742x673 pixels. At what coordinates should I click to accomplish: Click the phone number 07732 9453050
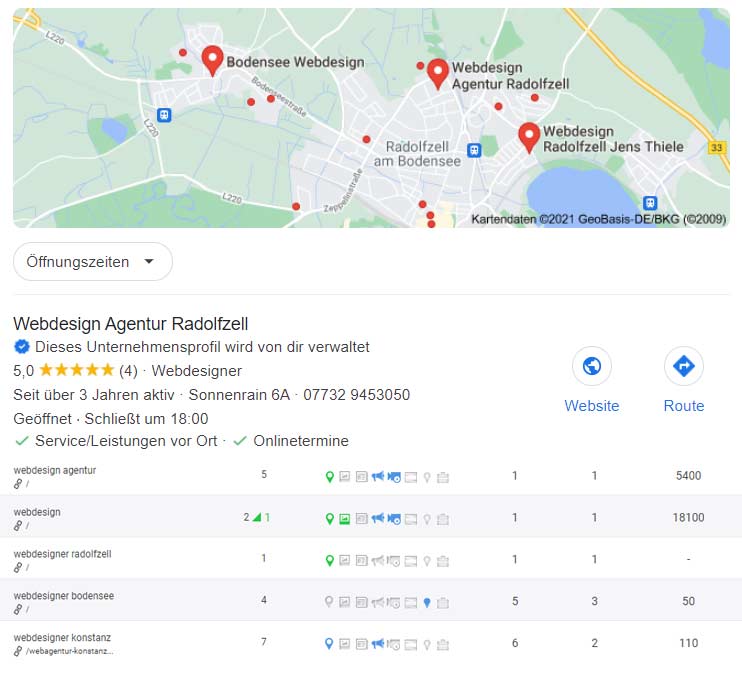[x=356, y=395]
